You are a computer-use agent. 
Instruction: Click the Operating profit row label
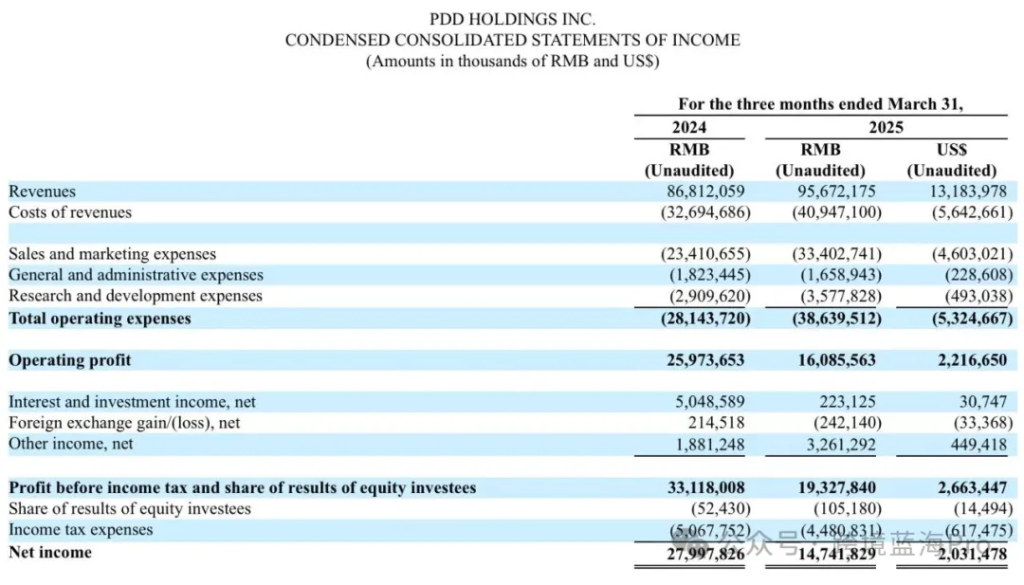point(70,360)
